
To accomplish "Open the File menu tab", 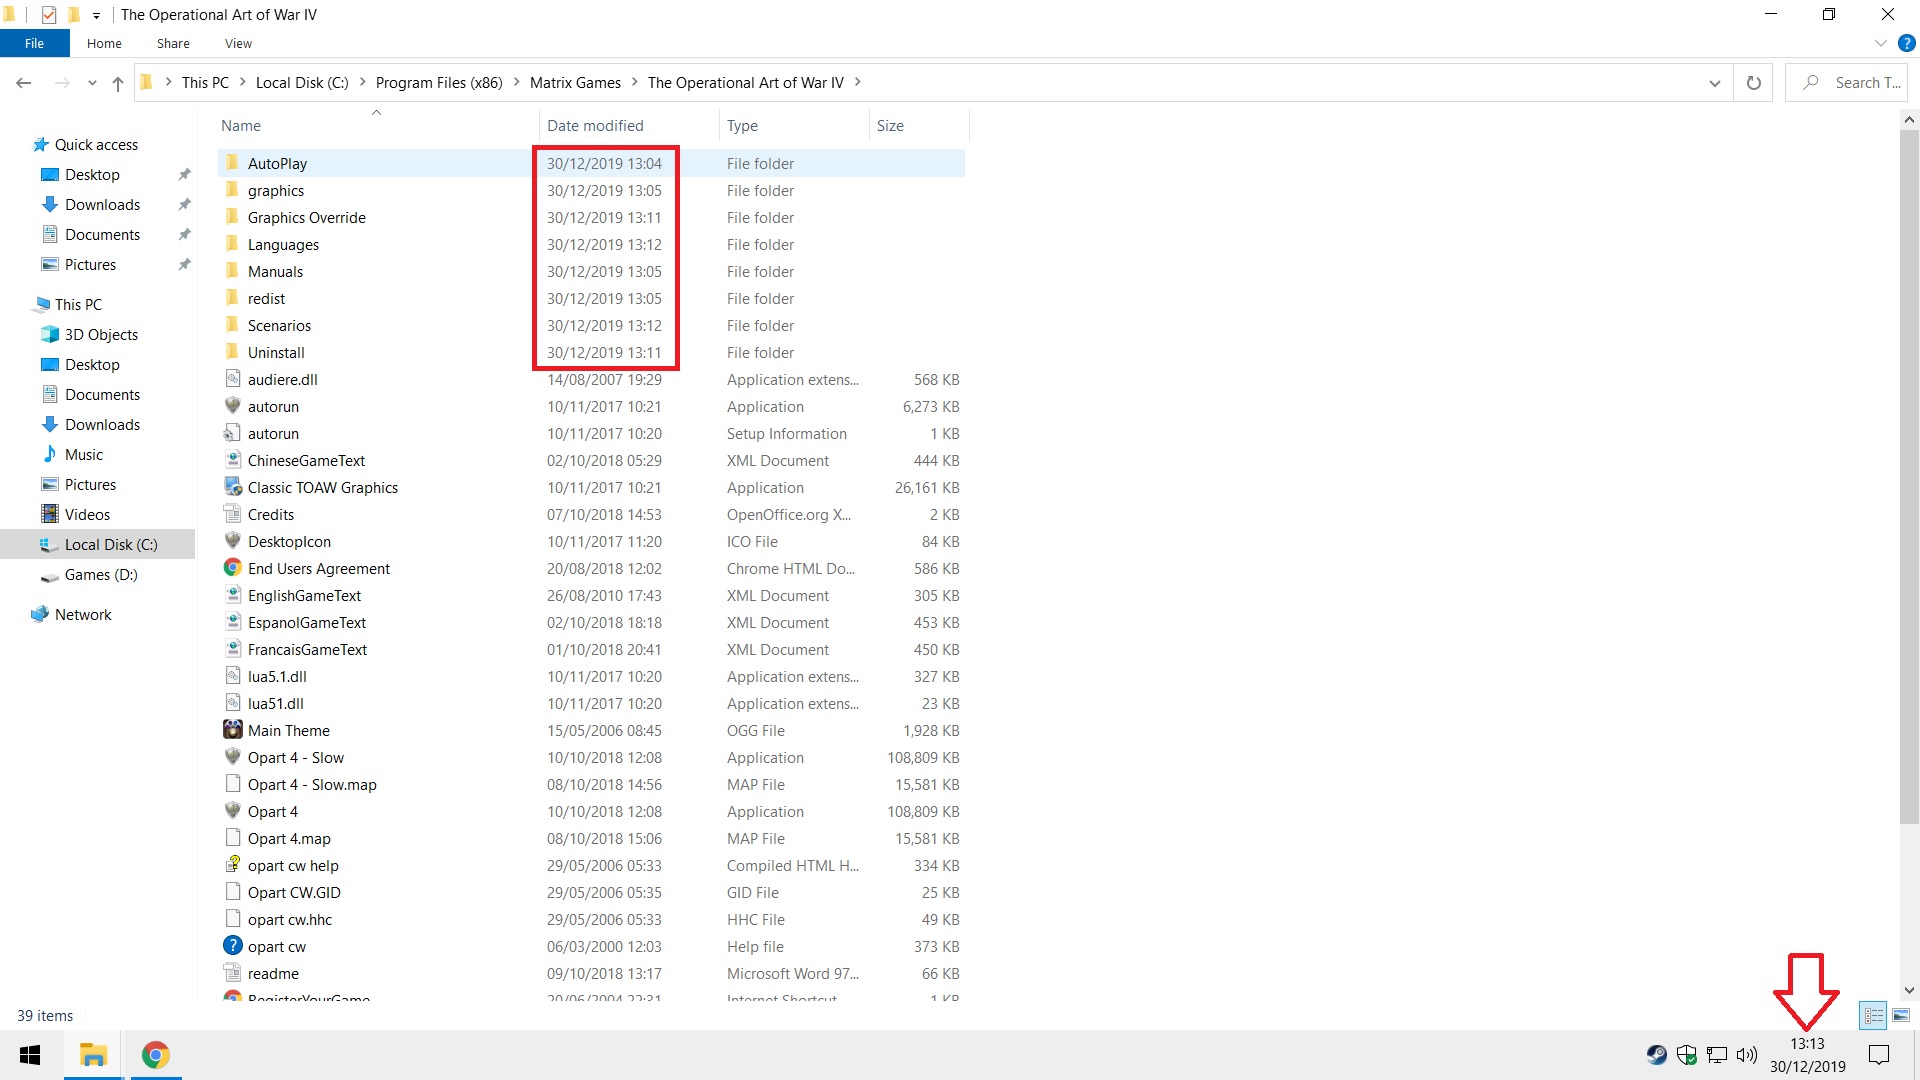I will click(34, 43).
